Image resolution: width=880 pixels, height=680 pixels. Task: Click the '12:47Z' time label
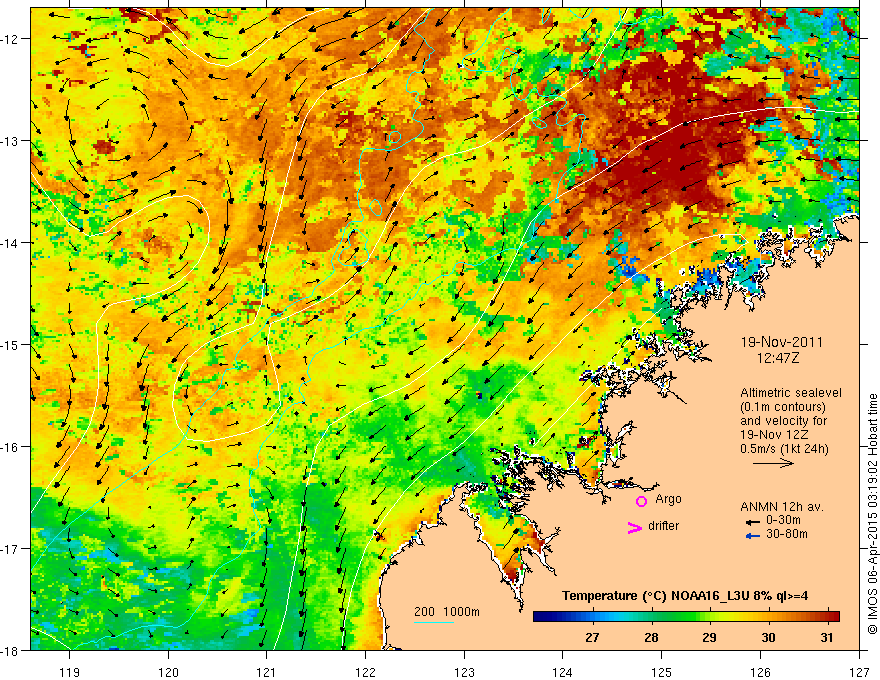[x=777, y=358]
